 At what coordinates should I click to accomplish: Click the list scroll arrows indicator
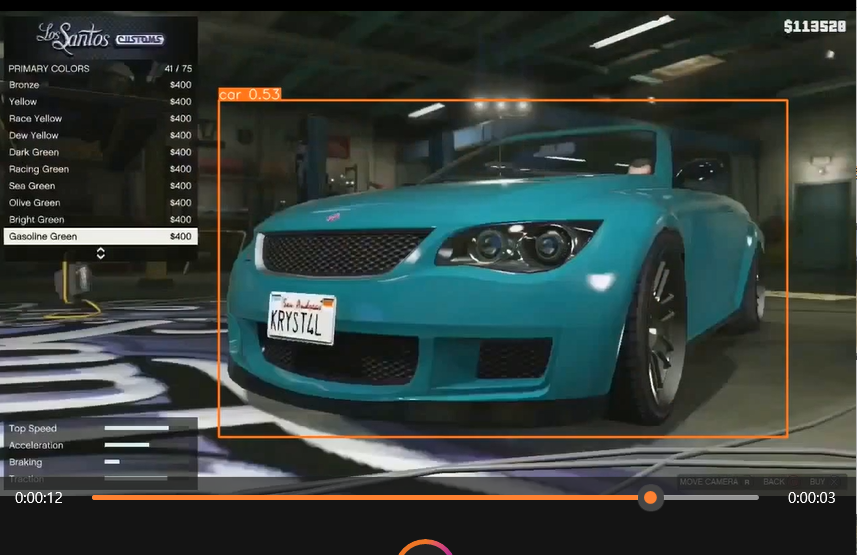tap(101, 253)
